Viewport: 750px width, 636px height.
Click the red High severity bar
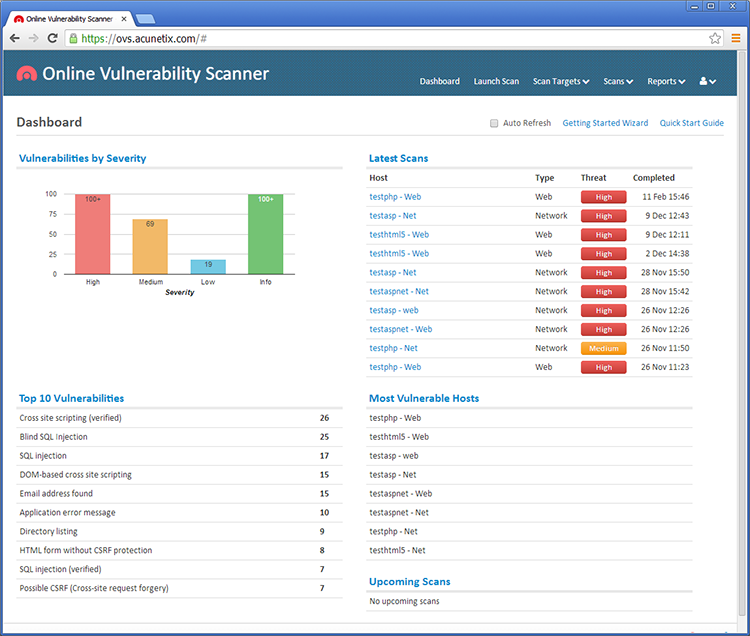coord(92,234)
